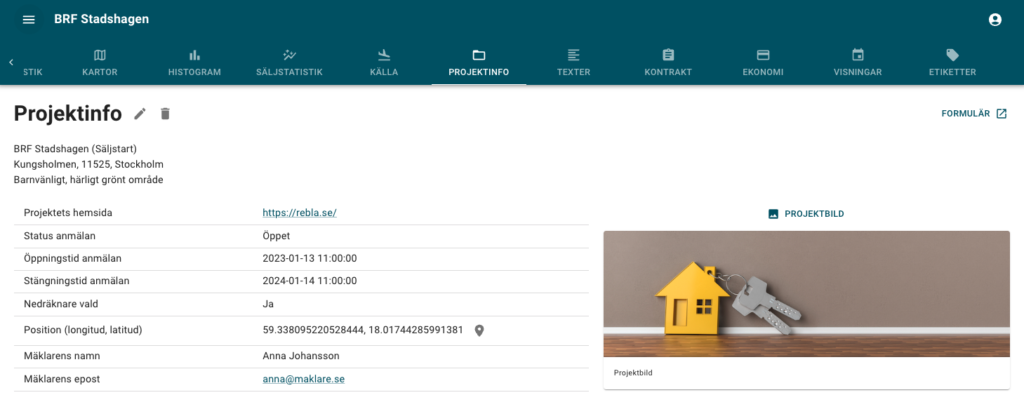Click the map pin icon beside position
1024x395 pixels.
point(479,330)
